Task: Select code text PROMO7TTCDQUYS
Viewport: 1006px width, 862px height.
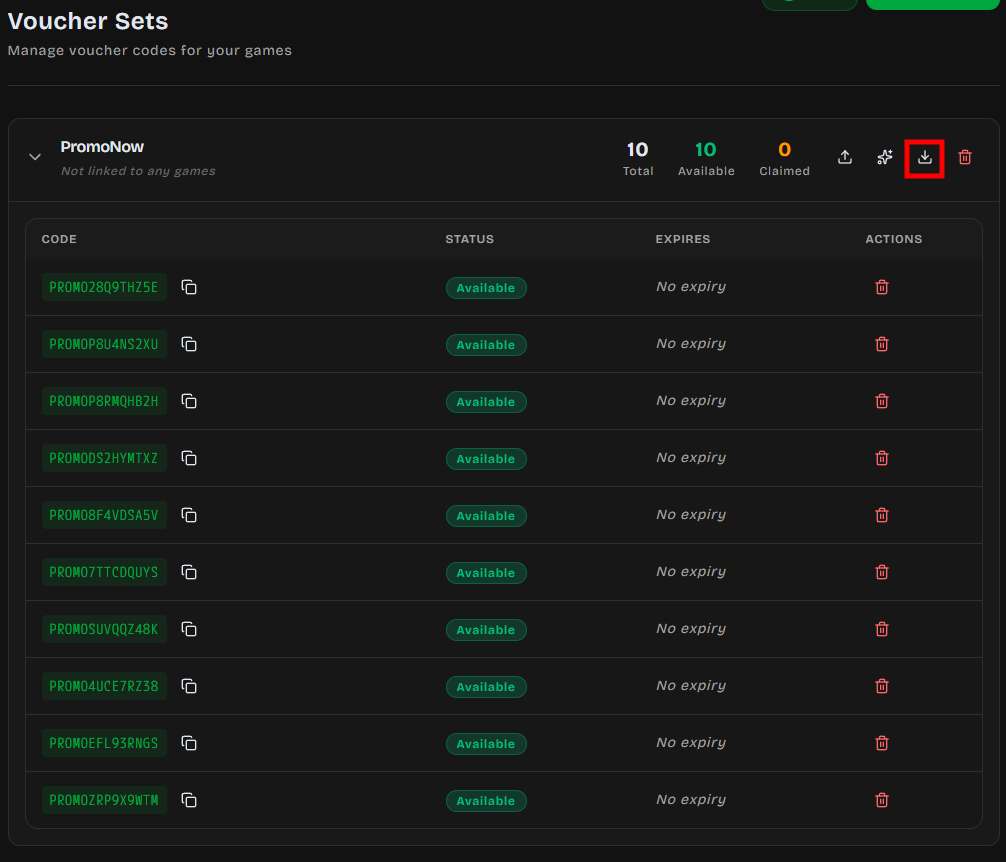Action: (104, 573)
